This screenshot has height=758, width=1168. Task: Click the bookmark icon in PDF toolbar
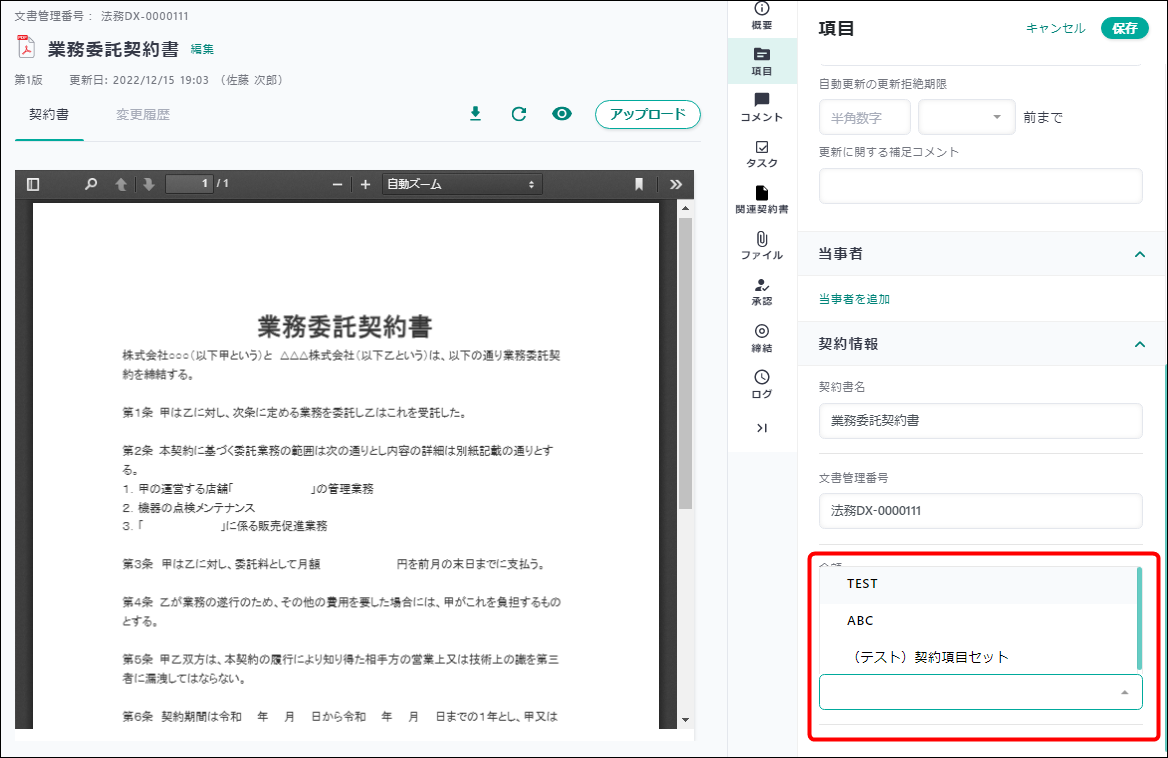tap(638, 184)
